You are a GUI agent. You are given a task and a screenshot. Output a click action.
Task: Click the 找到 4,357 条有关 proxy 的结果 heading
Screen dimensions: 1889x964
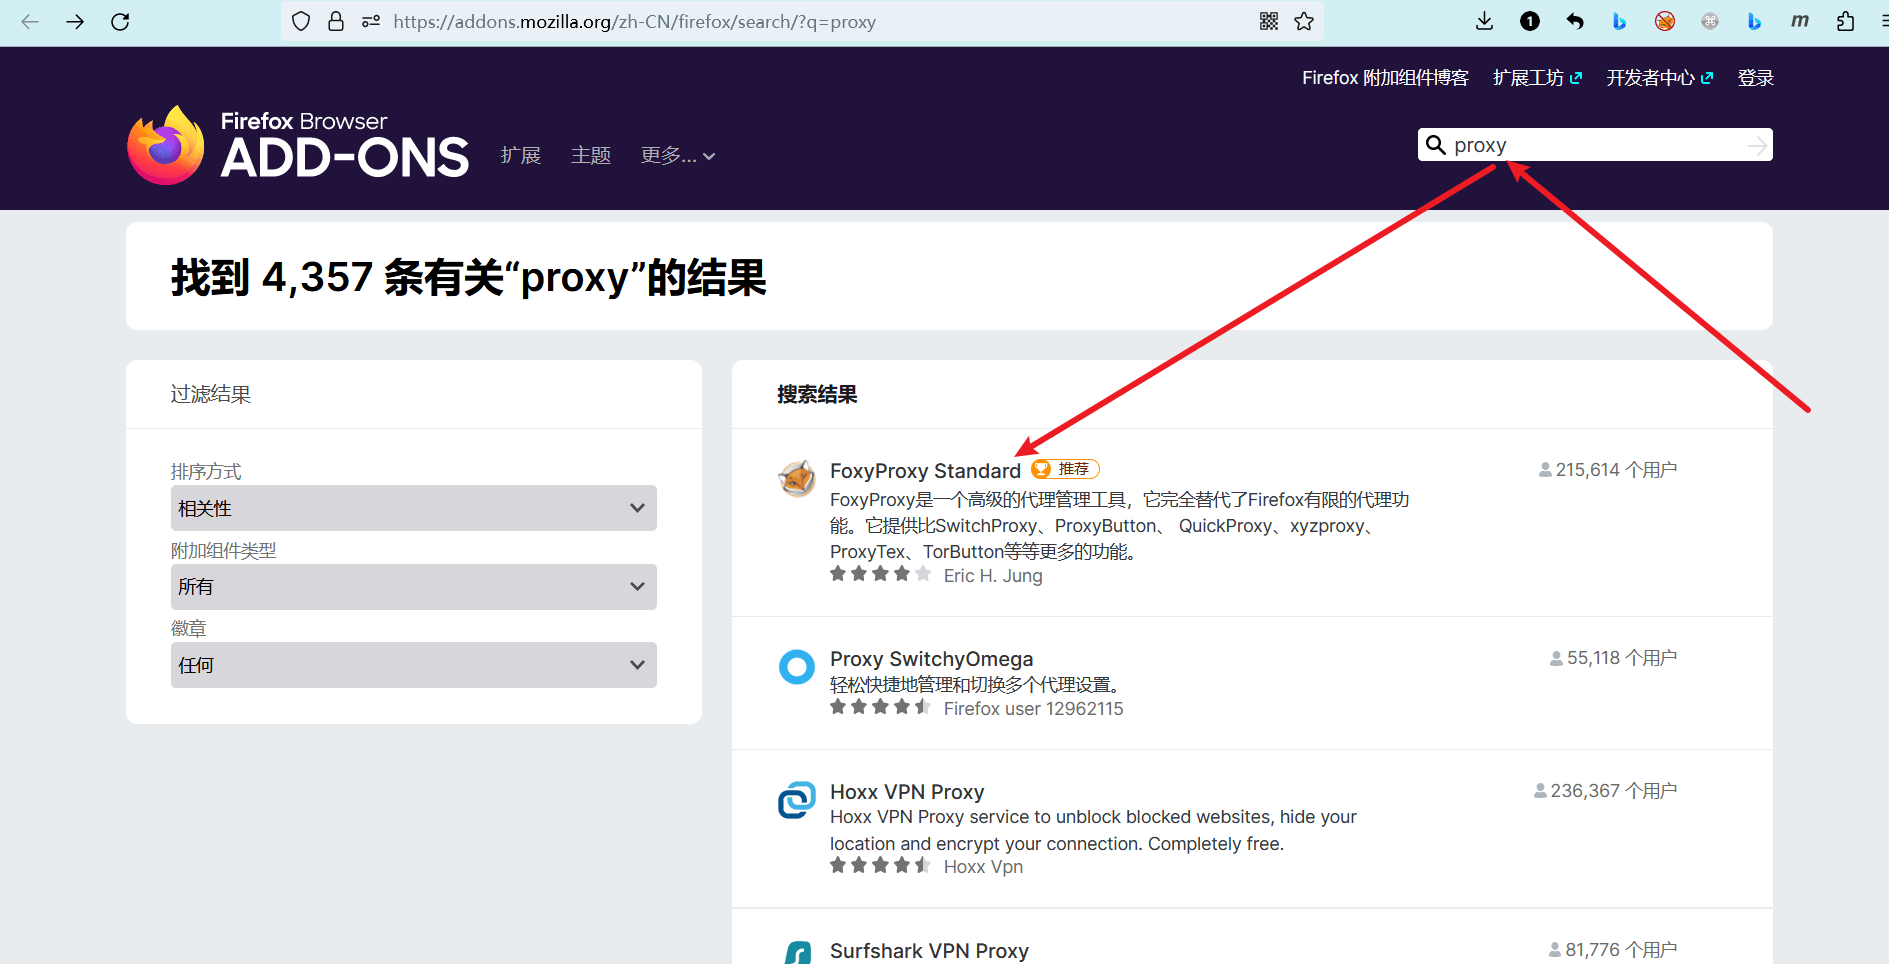coord(468,277)
